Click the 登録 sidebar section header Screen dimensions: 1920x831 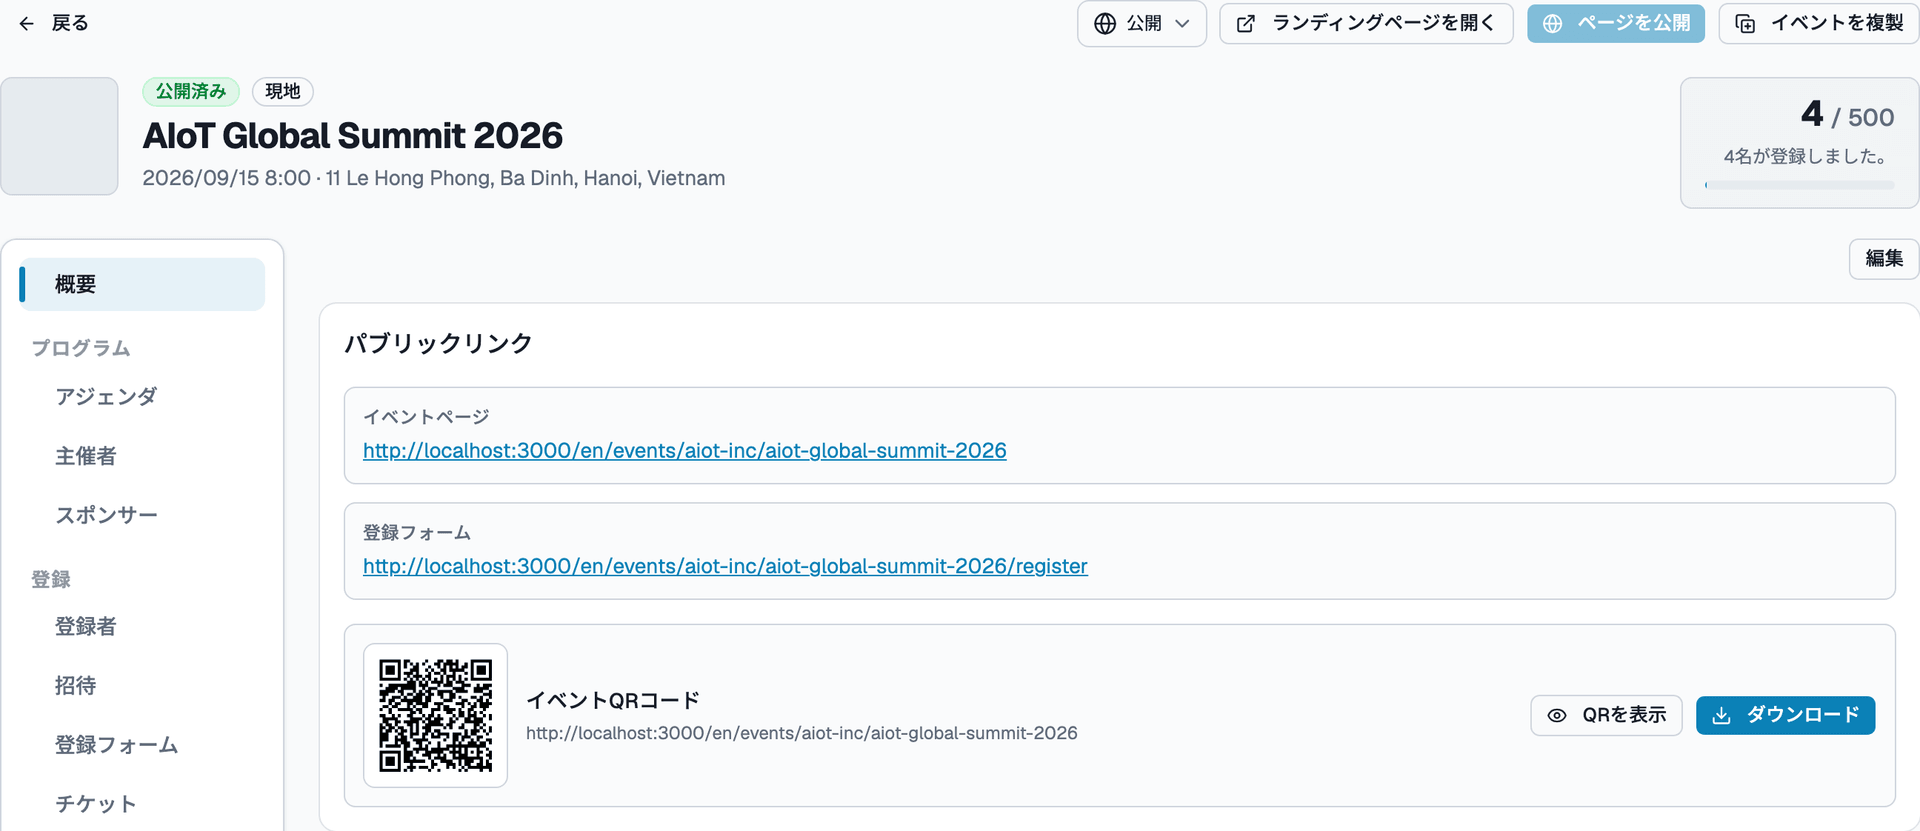click(x=51, y=579)
